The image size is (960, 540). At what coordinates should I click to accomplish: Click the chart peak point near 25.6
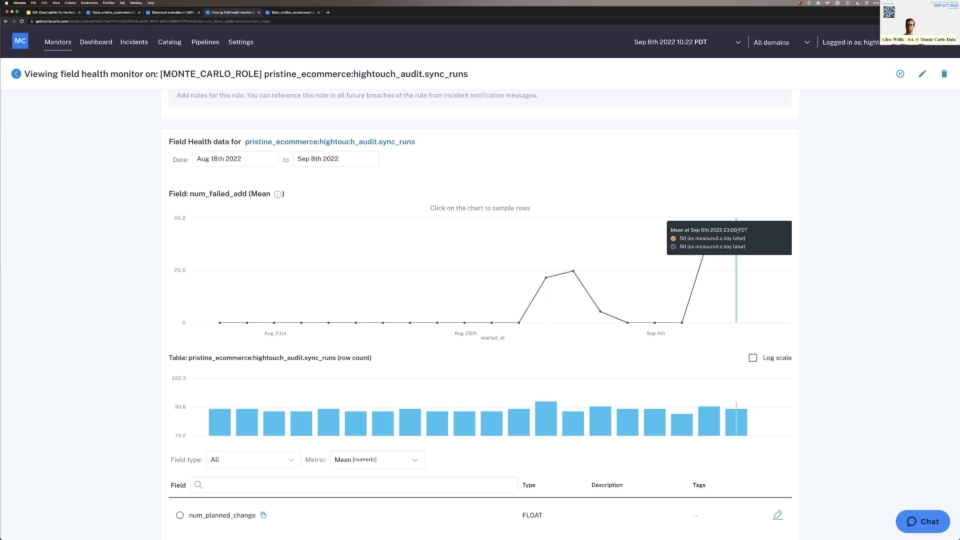tap(573, 271)
